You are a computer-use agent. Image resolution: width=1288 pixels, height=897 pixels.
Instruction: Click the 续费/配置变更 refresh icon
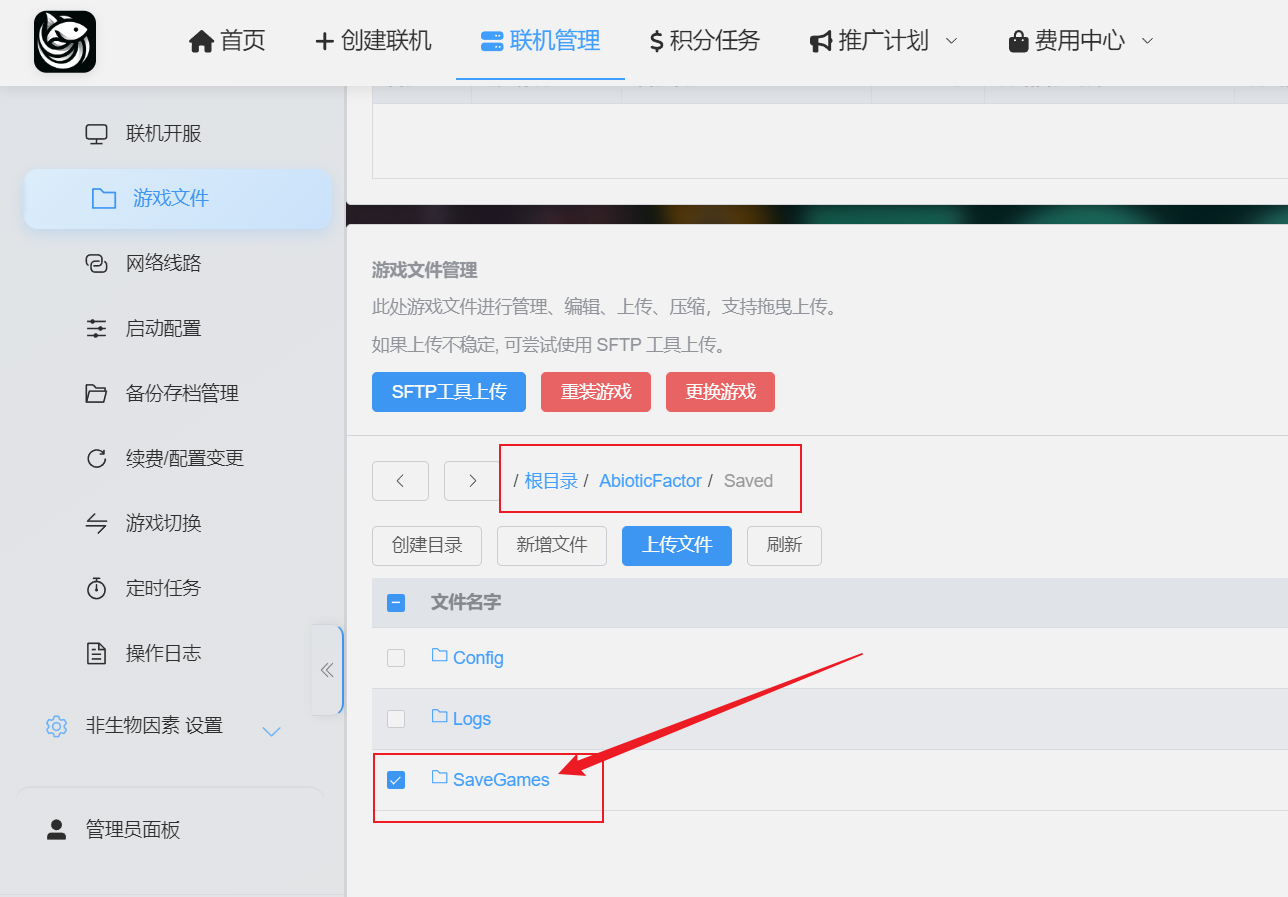click(x=96, y=458)
